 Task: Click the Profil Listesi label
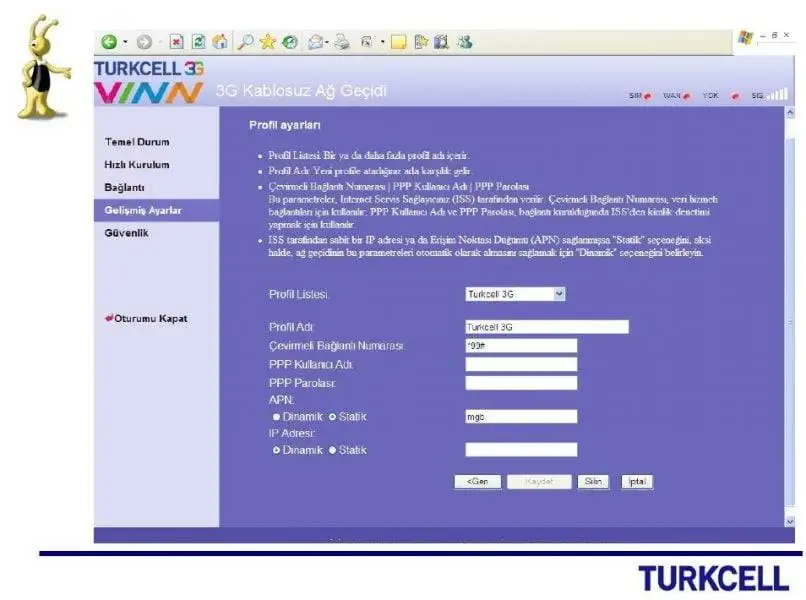[x=299, y=295]
